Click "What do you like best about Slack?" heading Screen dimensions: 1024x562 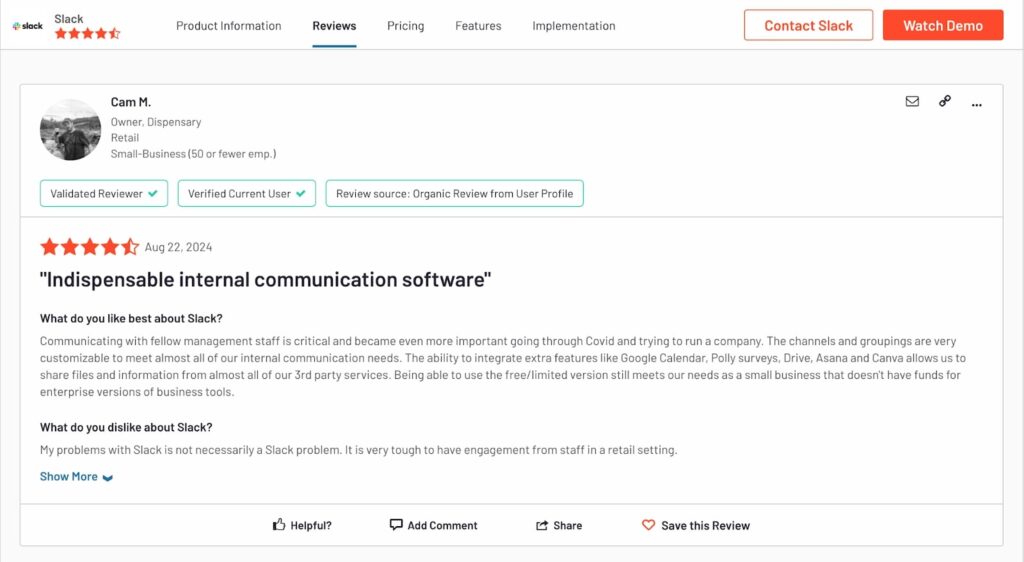pyautogui.click(x=131, y=318)
